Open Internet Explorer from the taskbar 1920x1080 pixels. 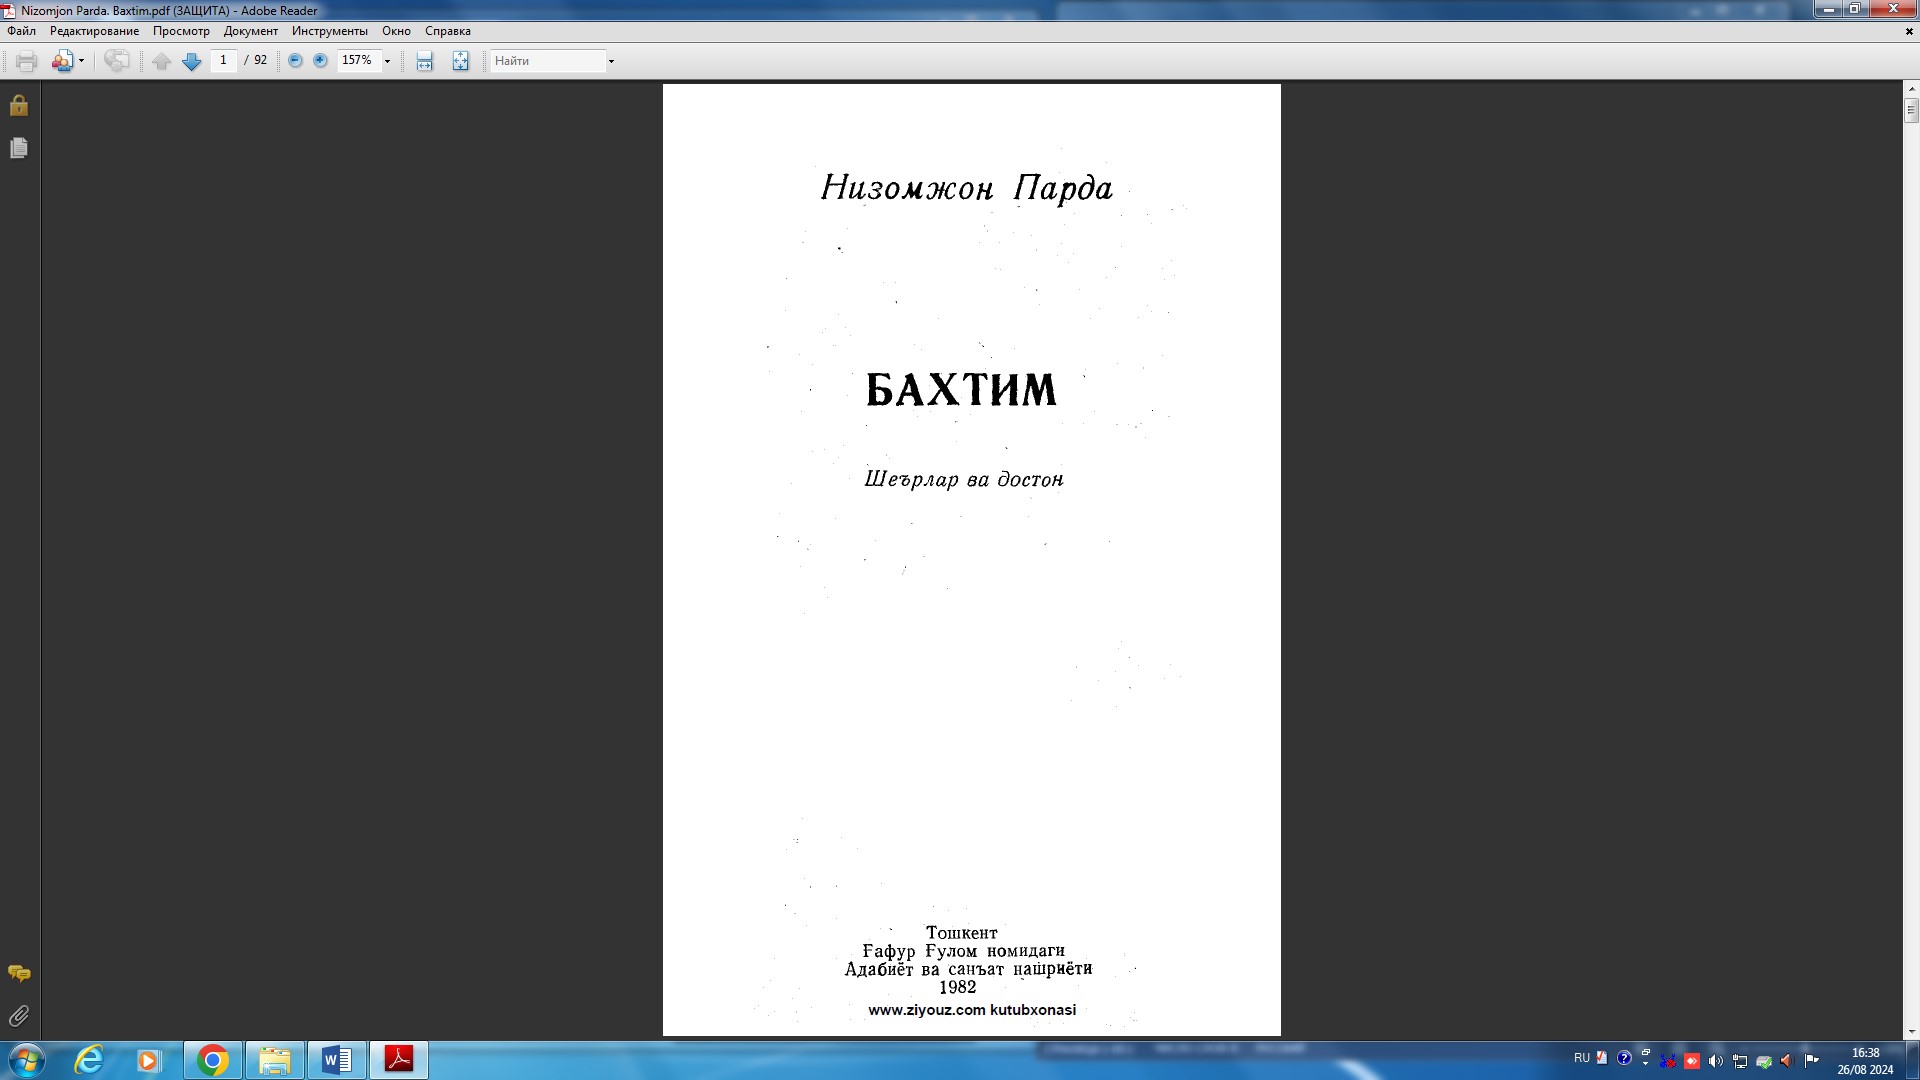[89, 1060]
